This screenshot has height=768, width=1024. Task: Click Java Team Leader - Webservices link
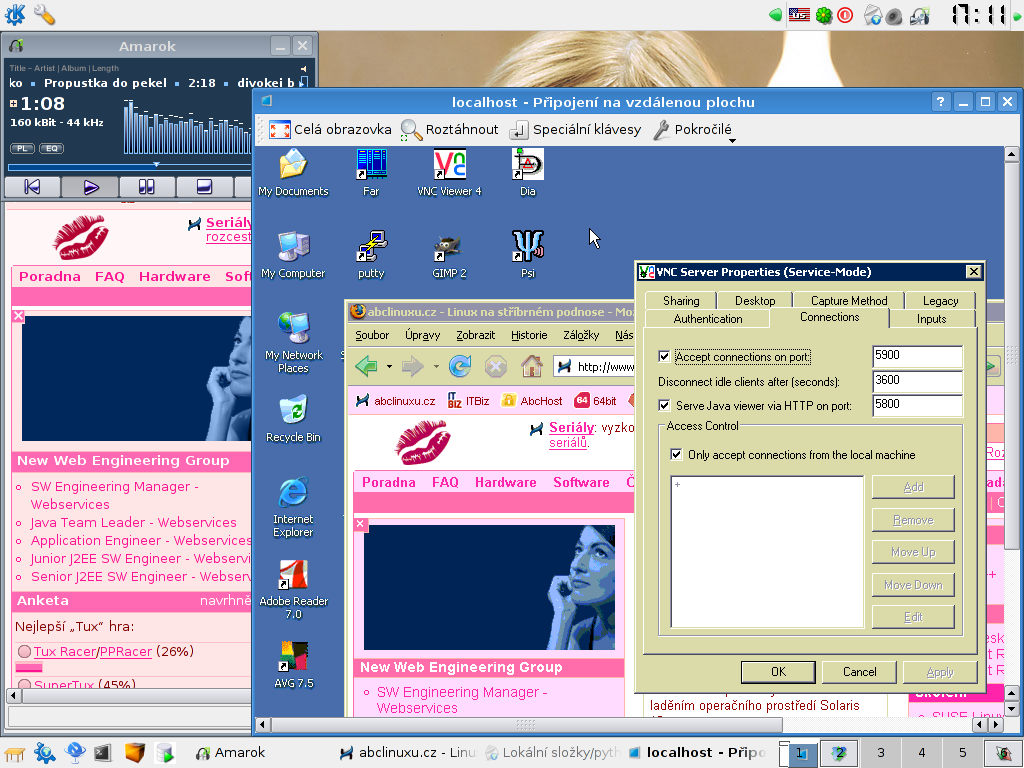point(133,522)
